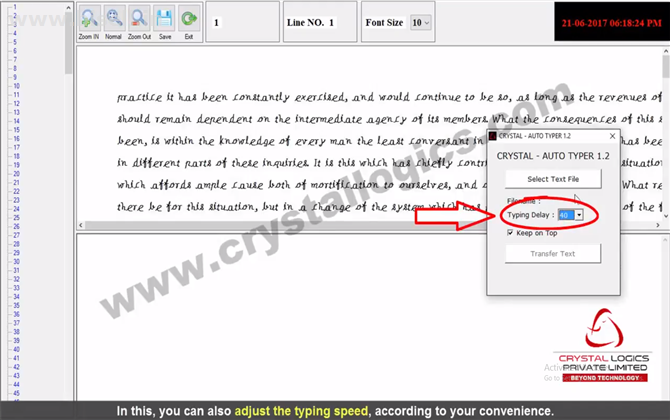The height and width of the screenshot is (420, 670).
Task: Click the Select Text File button
Action: pyautogui.click(x=553, y=179)
